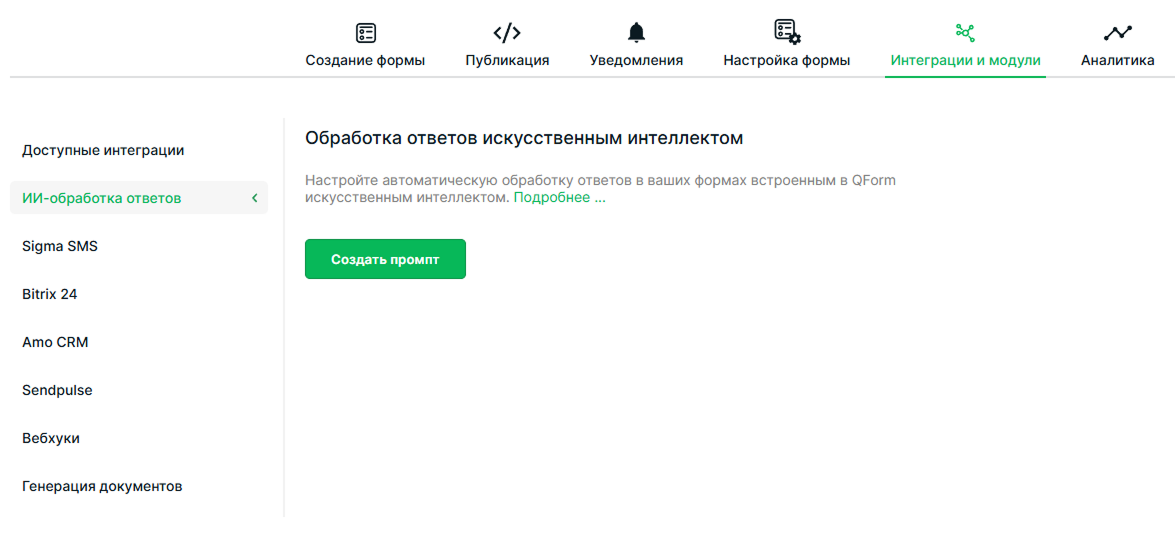Open Доступные интеграции in the sidebar
Screen dimensions: 1175x537
(103, 151)
